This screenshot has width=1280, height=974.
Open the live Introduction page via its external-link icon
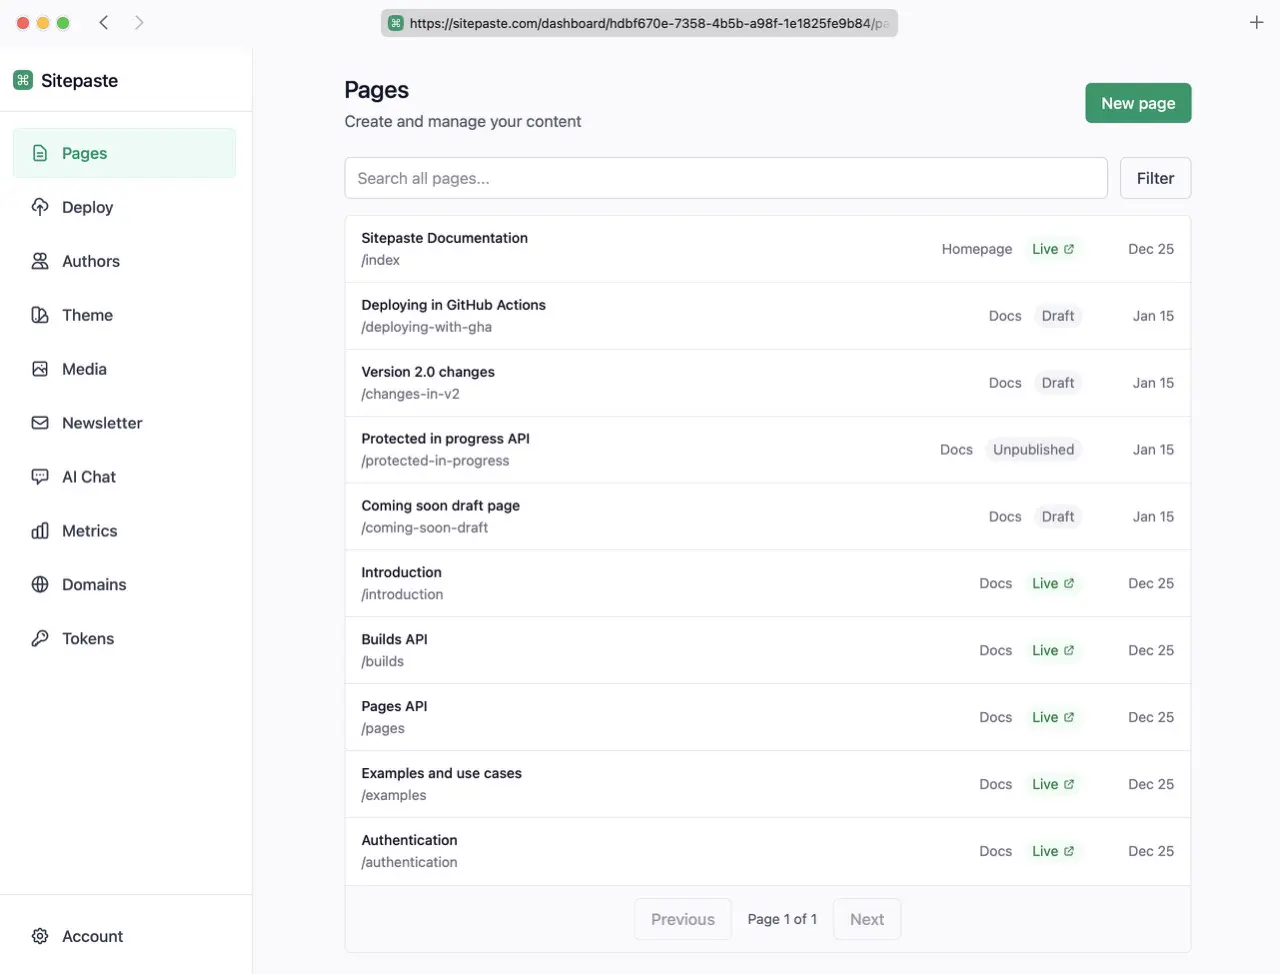coord(1069,583)
